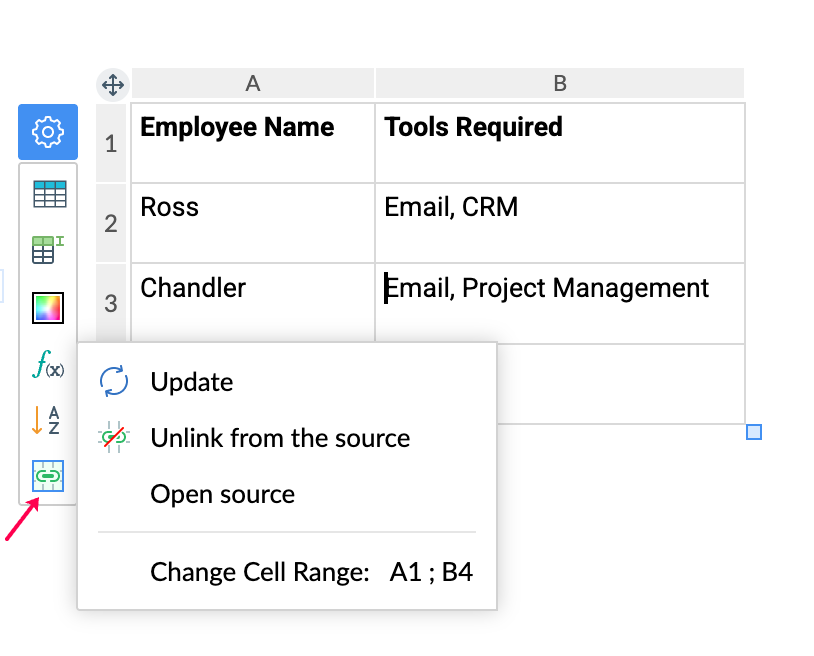Open the table design icon
The width and height of the screenshot is (814, 656).
click(49, 194)
